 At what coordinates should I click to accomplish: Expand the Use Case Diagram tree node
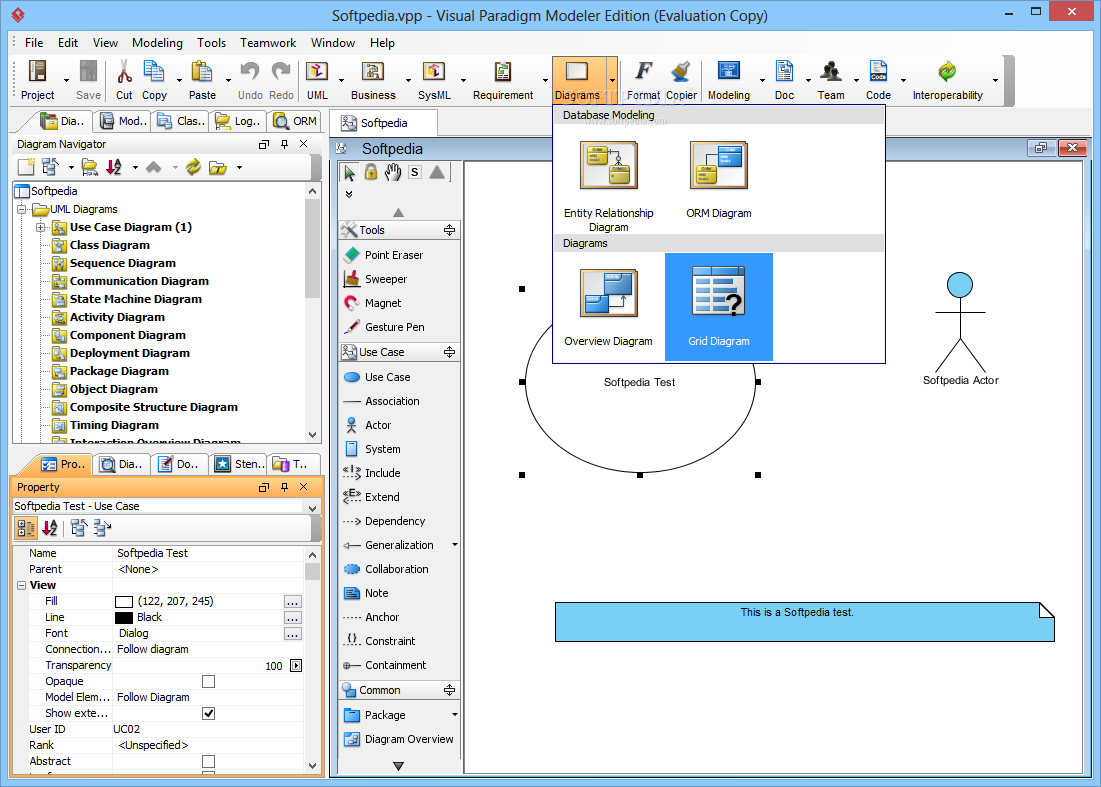click(41, 227)
